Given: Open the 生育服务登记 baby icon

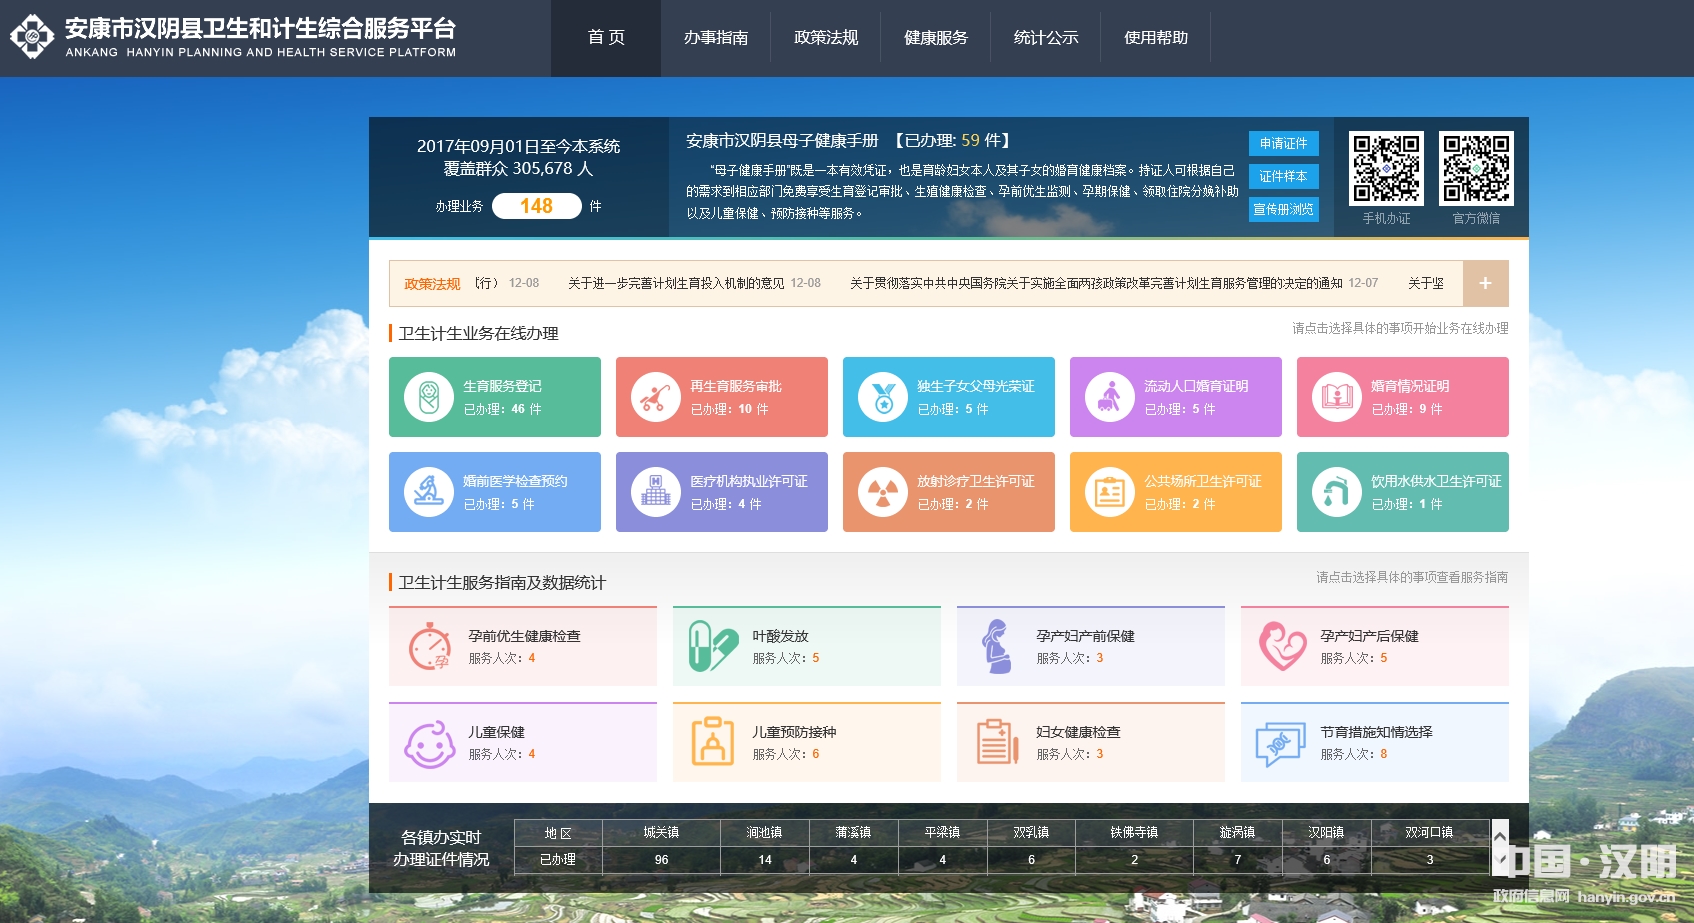Looking at the screenshot, I should [x=429, y=397].
